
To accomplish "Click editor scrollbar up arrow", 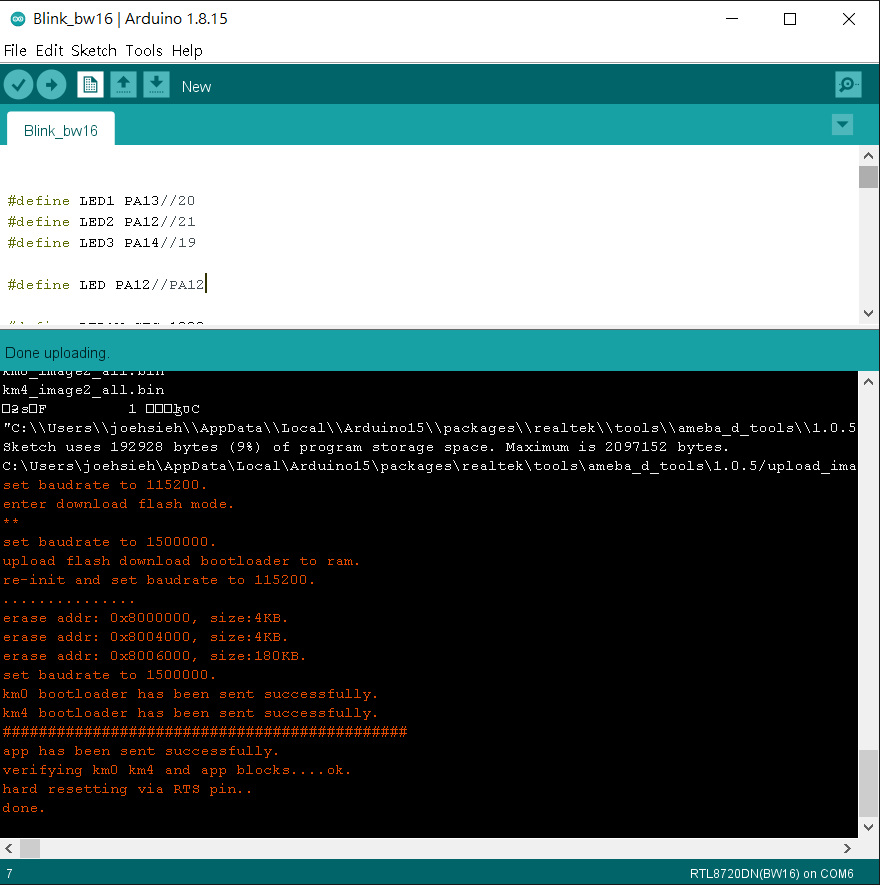I will point(868,155).
